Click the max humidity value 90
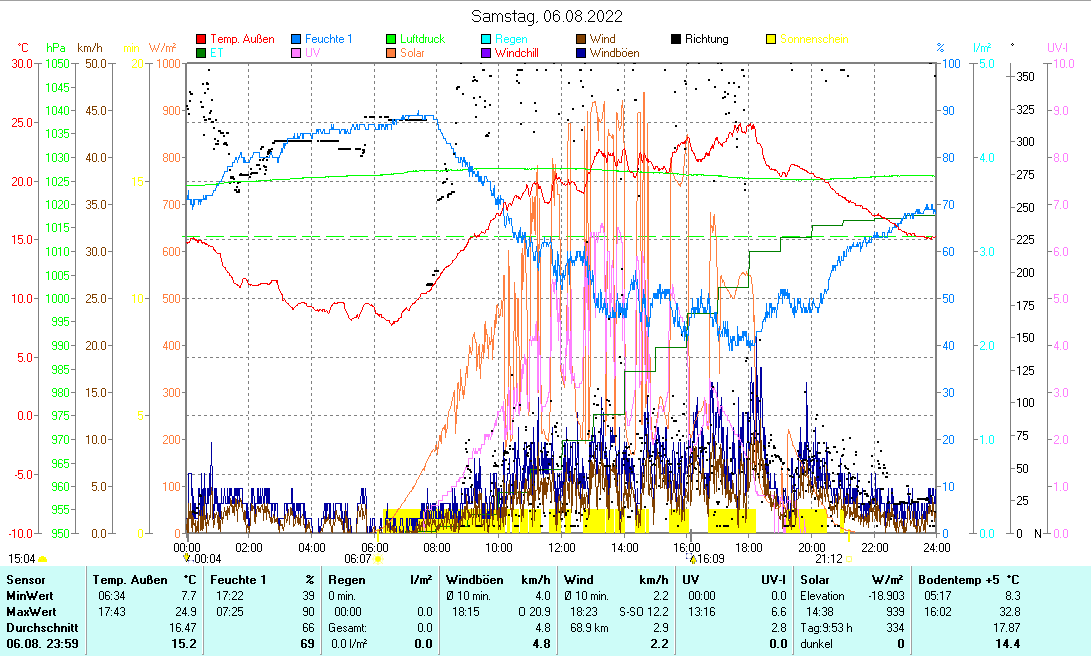 (x=308, y=611)
